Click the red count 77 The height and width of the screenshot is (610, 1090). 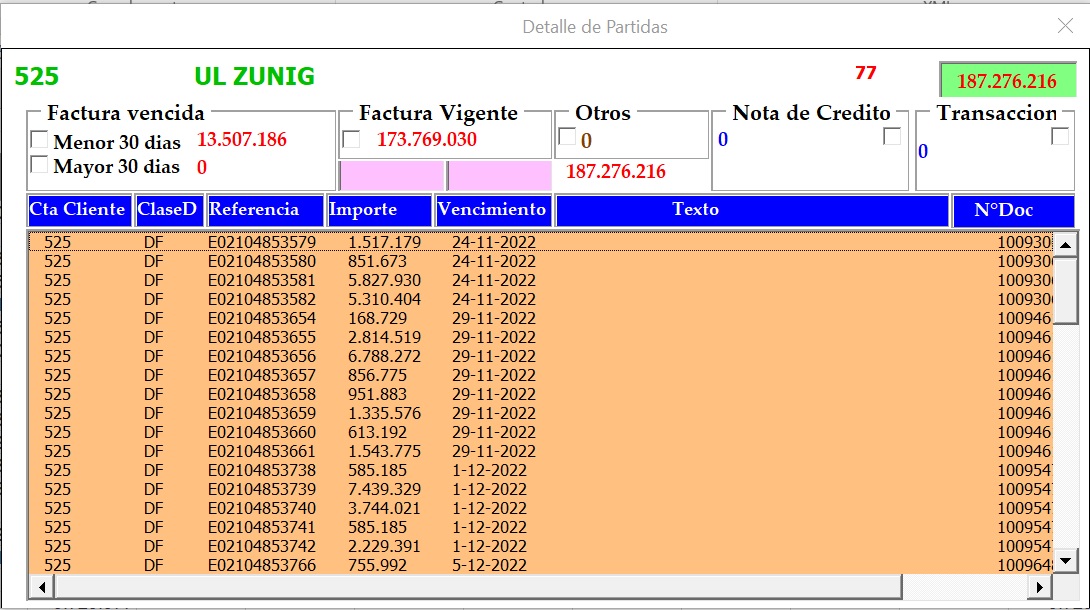coord(865,72)
